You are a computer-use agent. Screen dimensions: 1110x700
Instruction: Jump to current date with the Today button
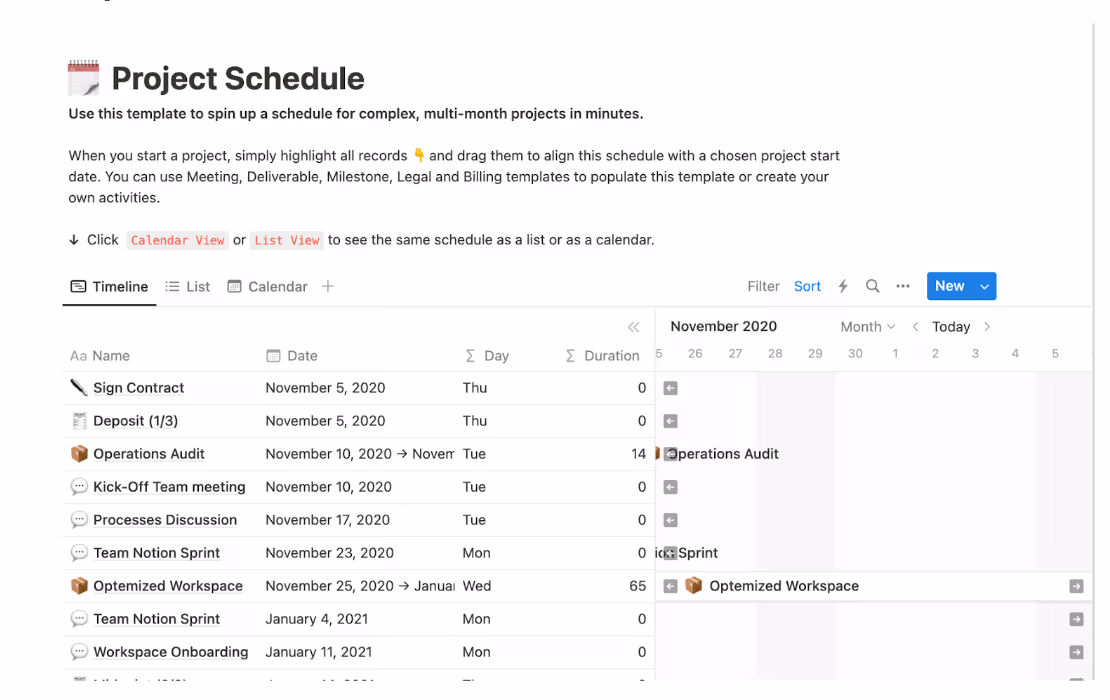(x=951, y=326)
